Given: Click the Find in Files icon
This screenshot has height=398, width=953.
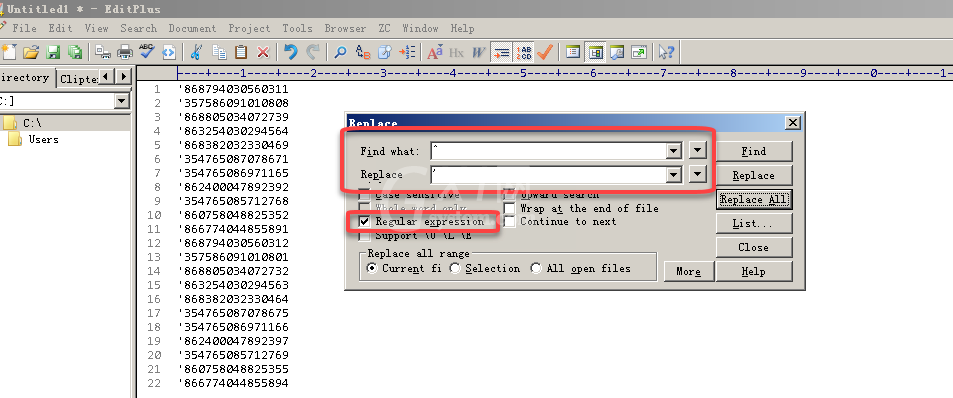Looking at the screenshot, I should click(385, 52).
